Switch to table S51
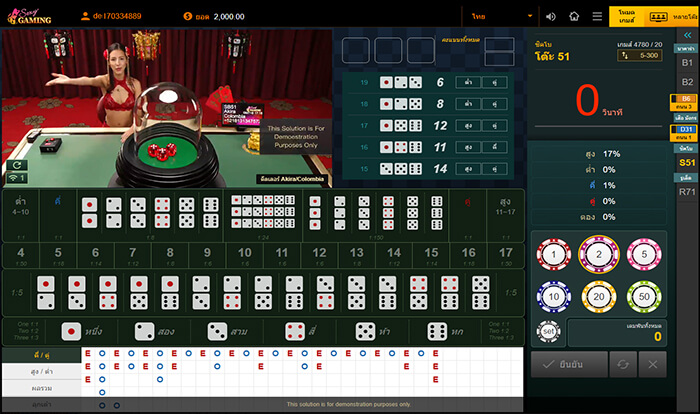The width and height of the screenshot is (700, 414). click(x=688, y=163)
